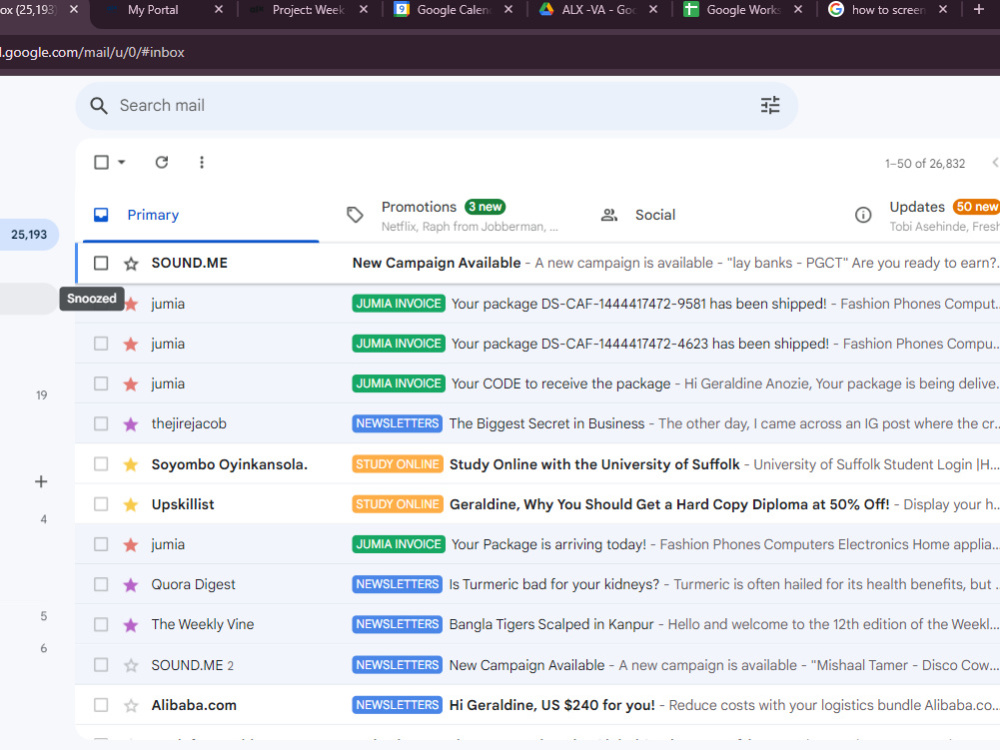Viewport: 1000px width, 750px height.
Task: Switch to the Promotions tab
Action: pos(455,215)
